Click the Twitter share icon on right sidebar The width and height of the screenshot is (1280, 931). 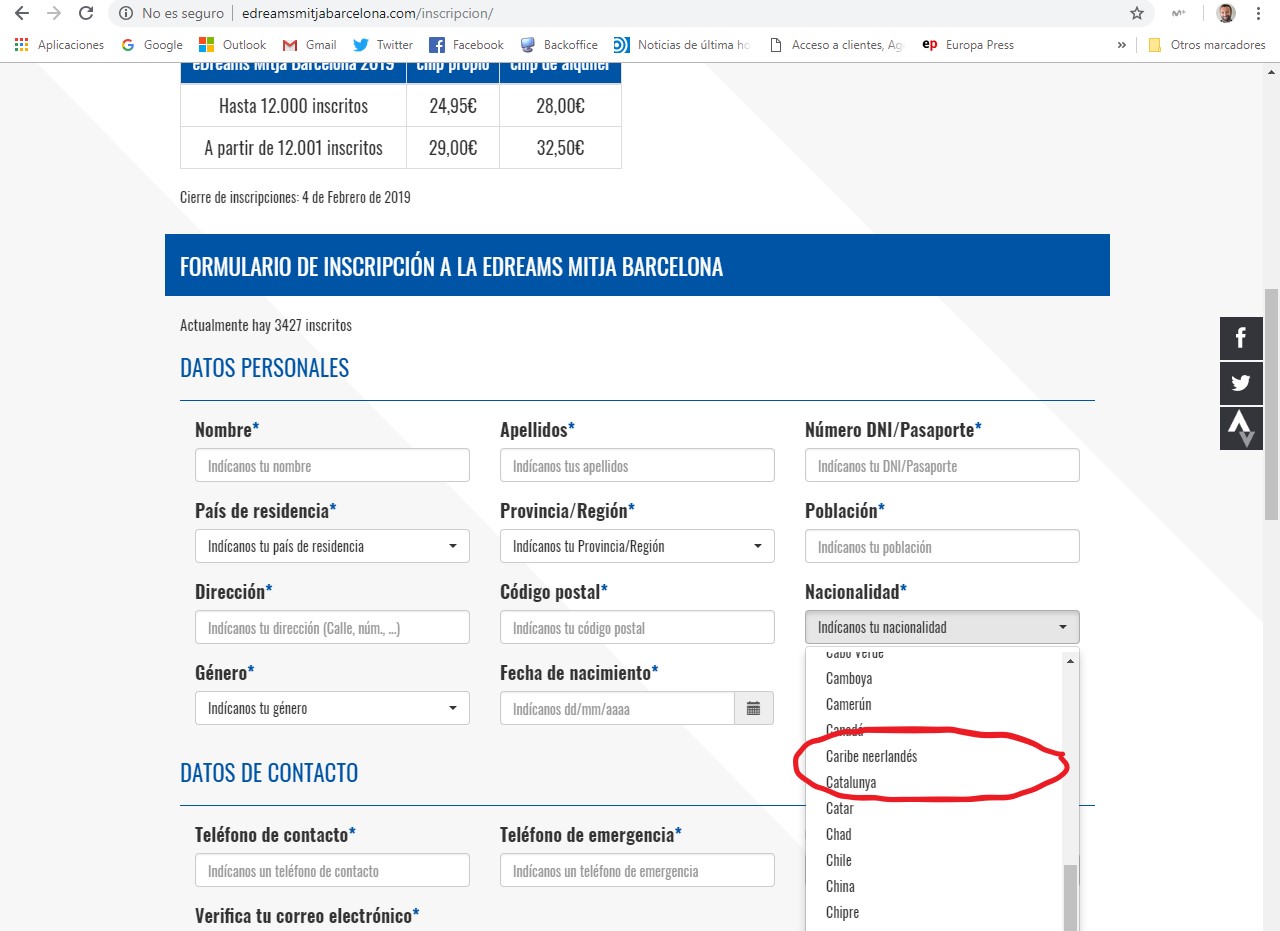tap(1241, 383)
